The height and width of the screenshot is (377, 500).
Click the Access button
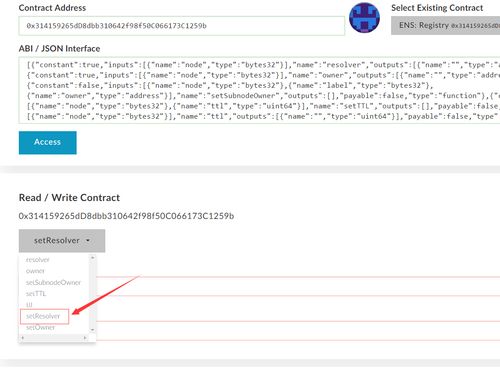pyautogui.click(x=48, y=142)
